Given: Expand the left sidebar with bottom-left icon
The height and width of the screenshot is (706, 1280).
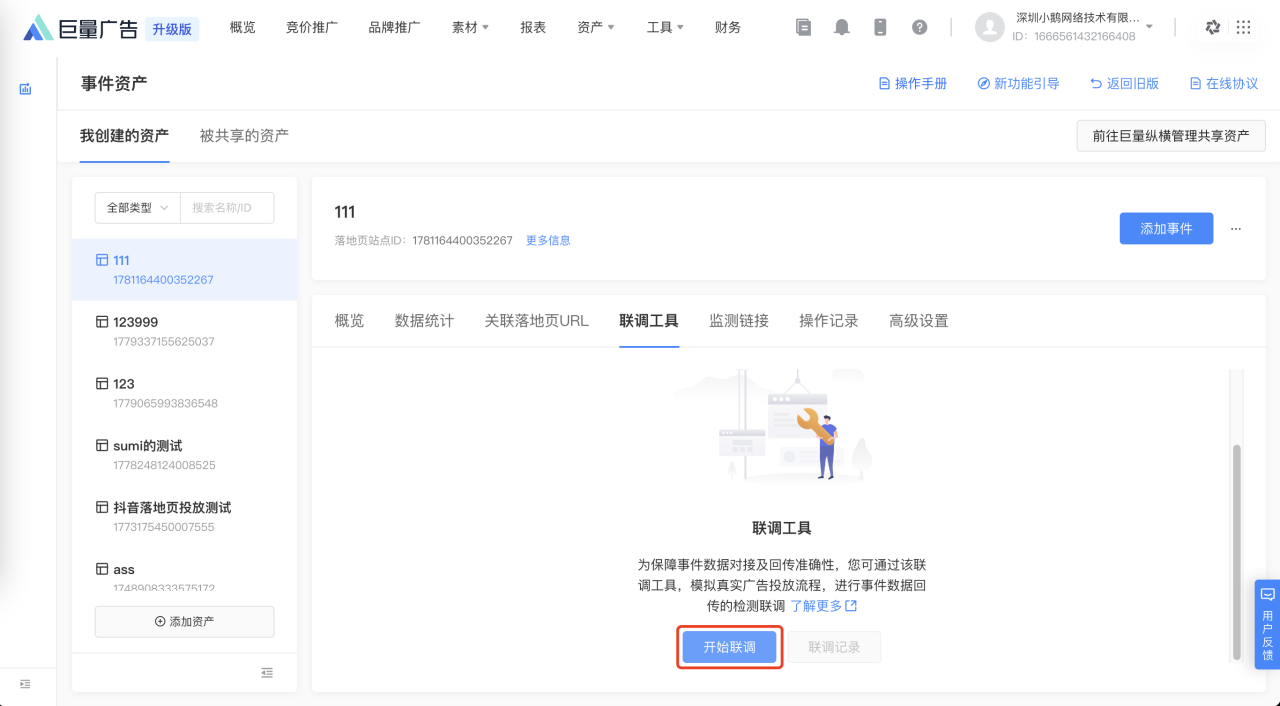Looking at the screenshot, I should [x=25, y=684].
